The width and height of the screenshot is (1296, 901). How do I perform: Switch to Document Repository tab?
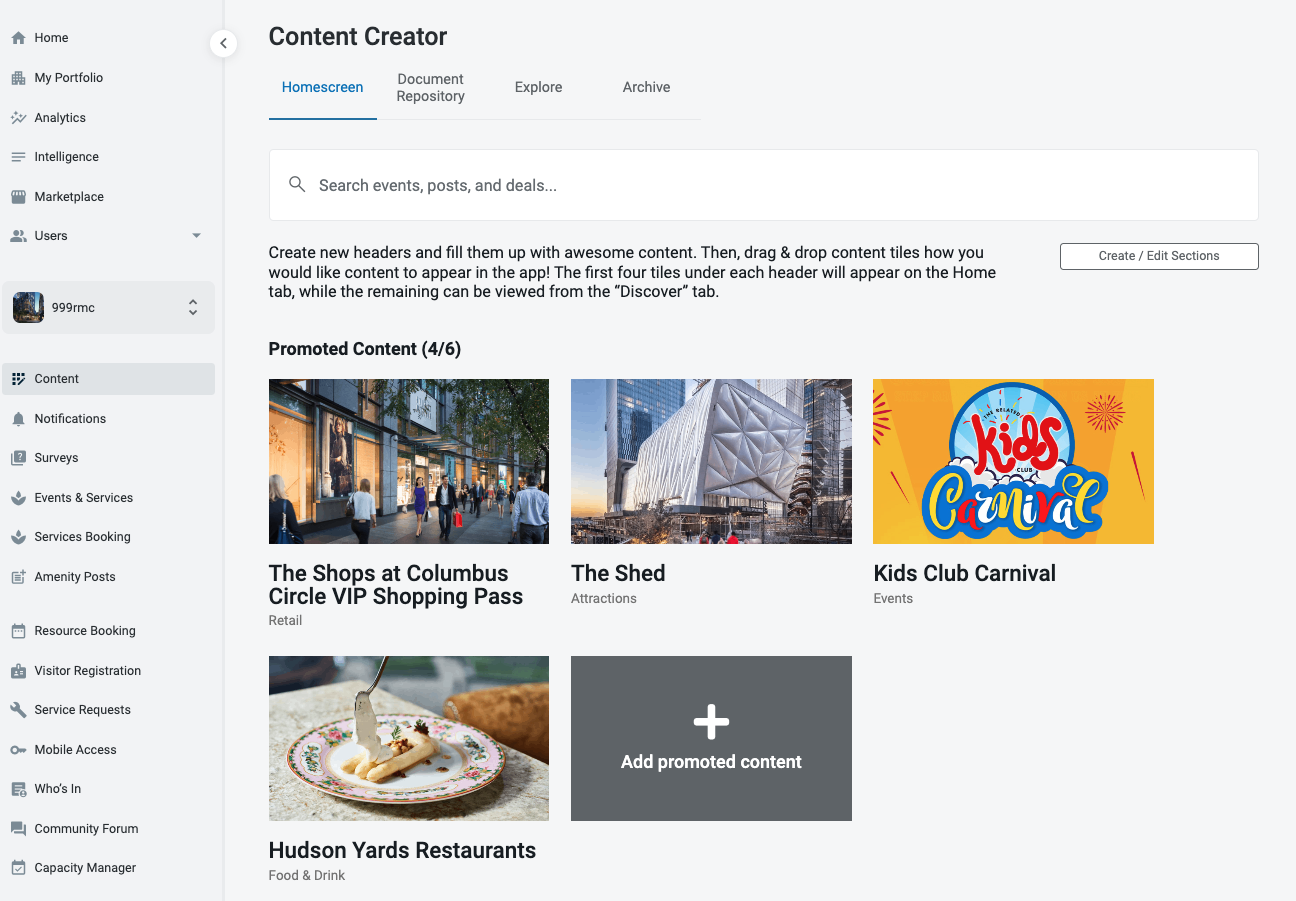click(430, 88)
